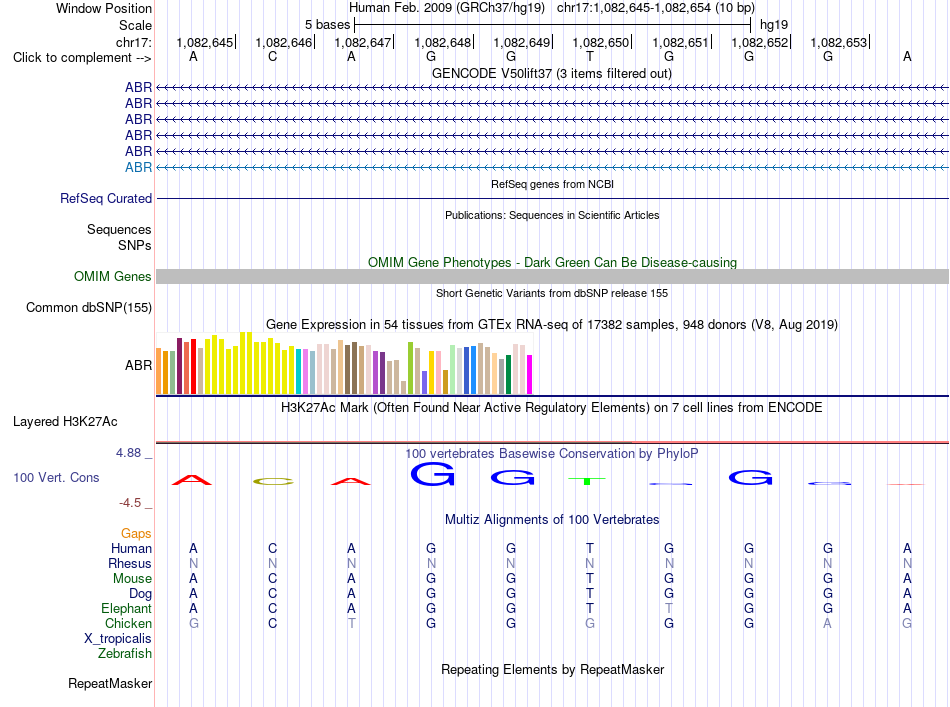
Task: Click the olive C conservation logo letter
Action: [x=273, y=482]
